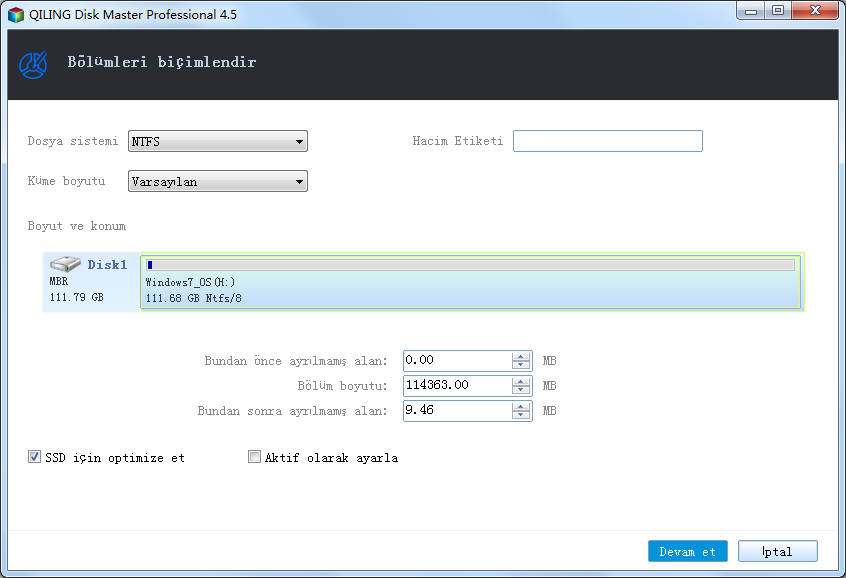The image size is (846, 578).
Task: Click the Hacim Etiketi text field
Action: [x=608, y=141]
